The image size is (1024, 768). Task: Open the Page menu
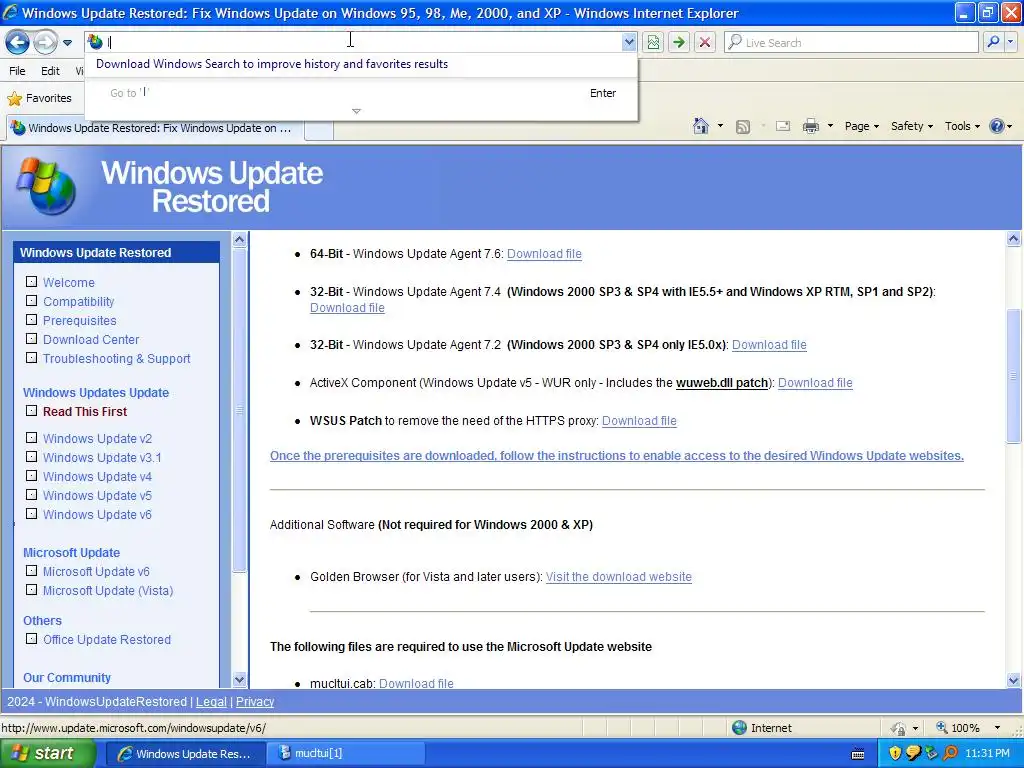point(861,126)
